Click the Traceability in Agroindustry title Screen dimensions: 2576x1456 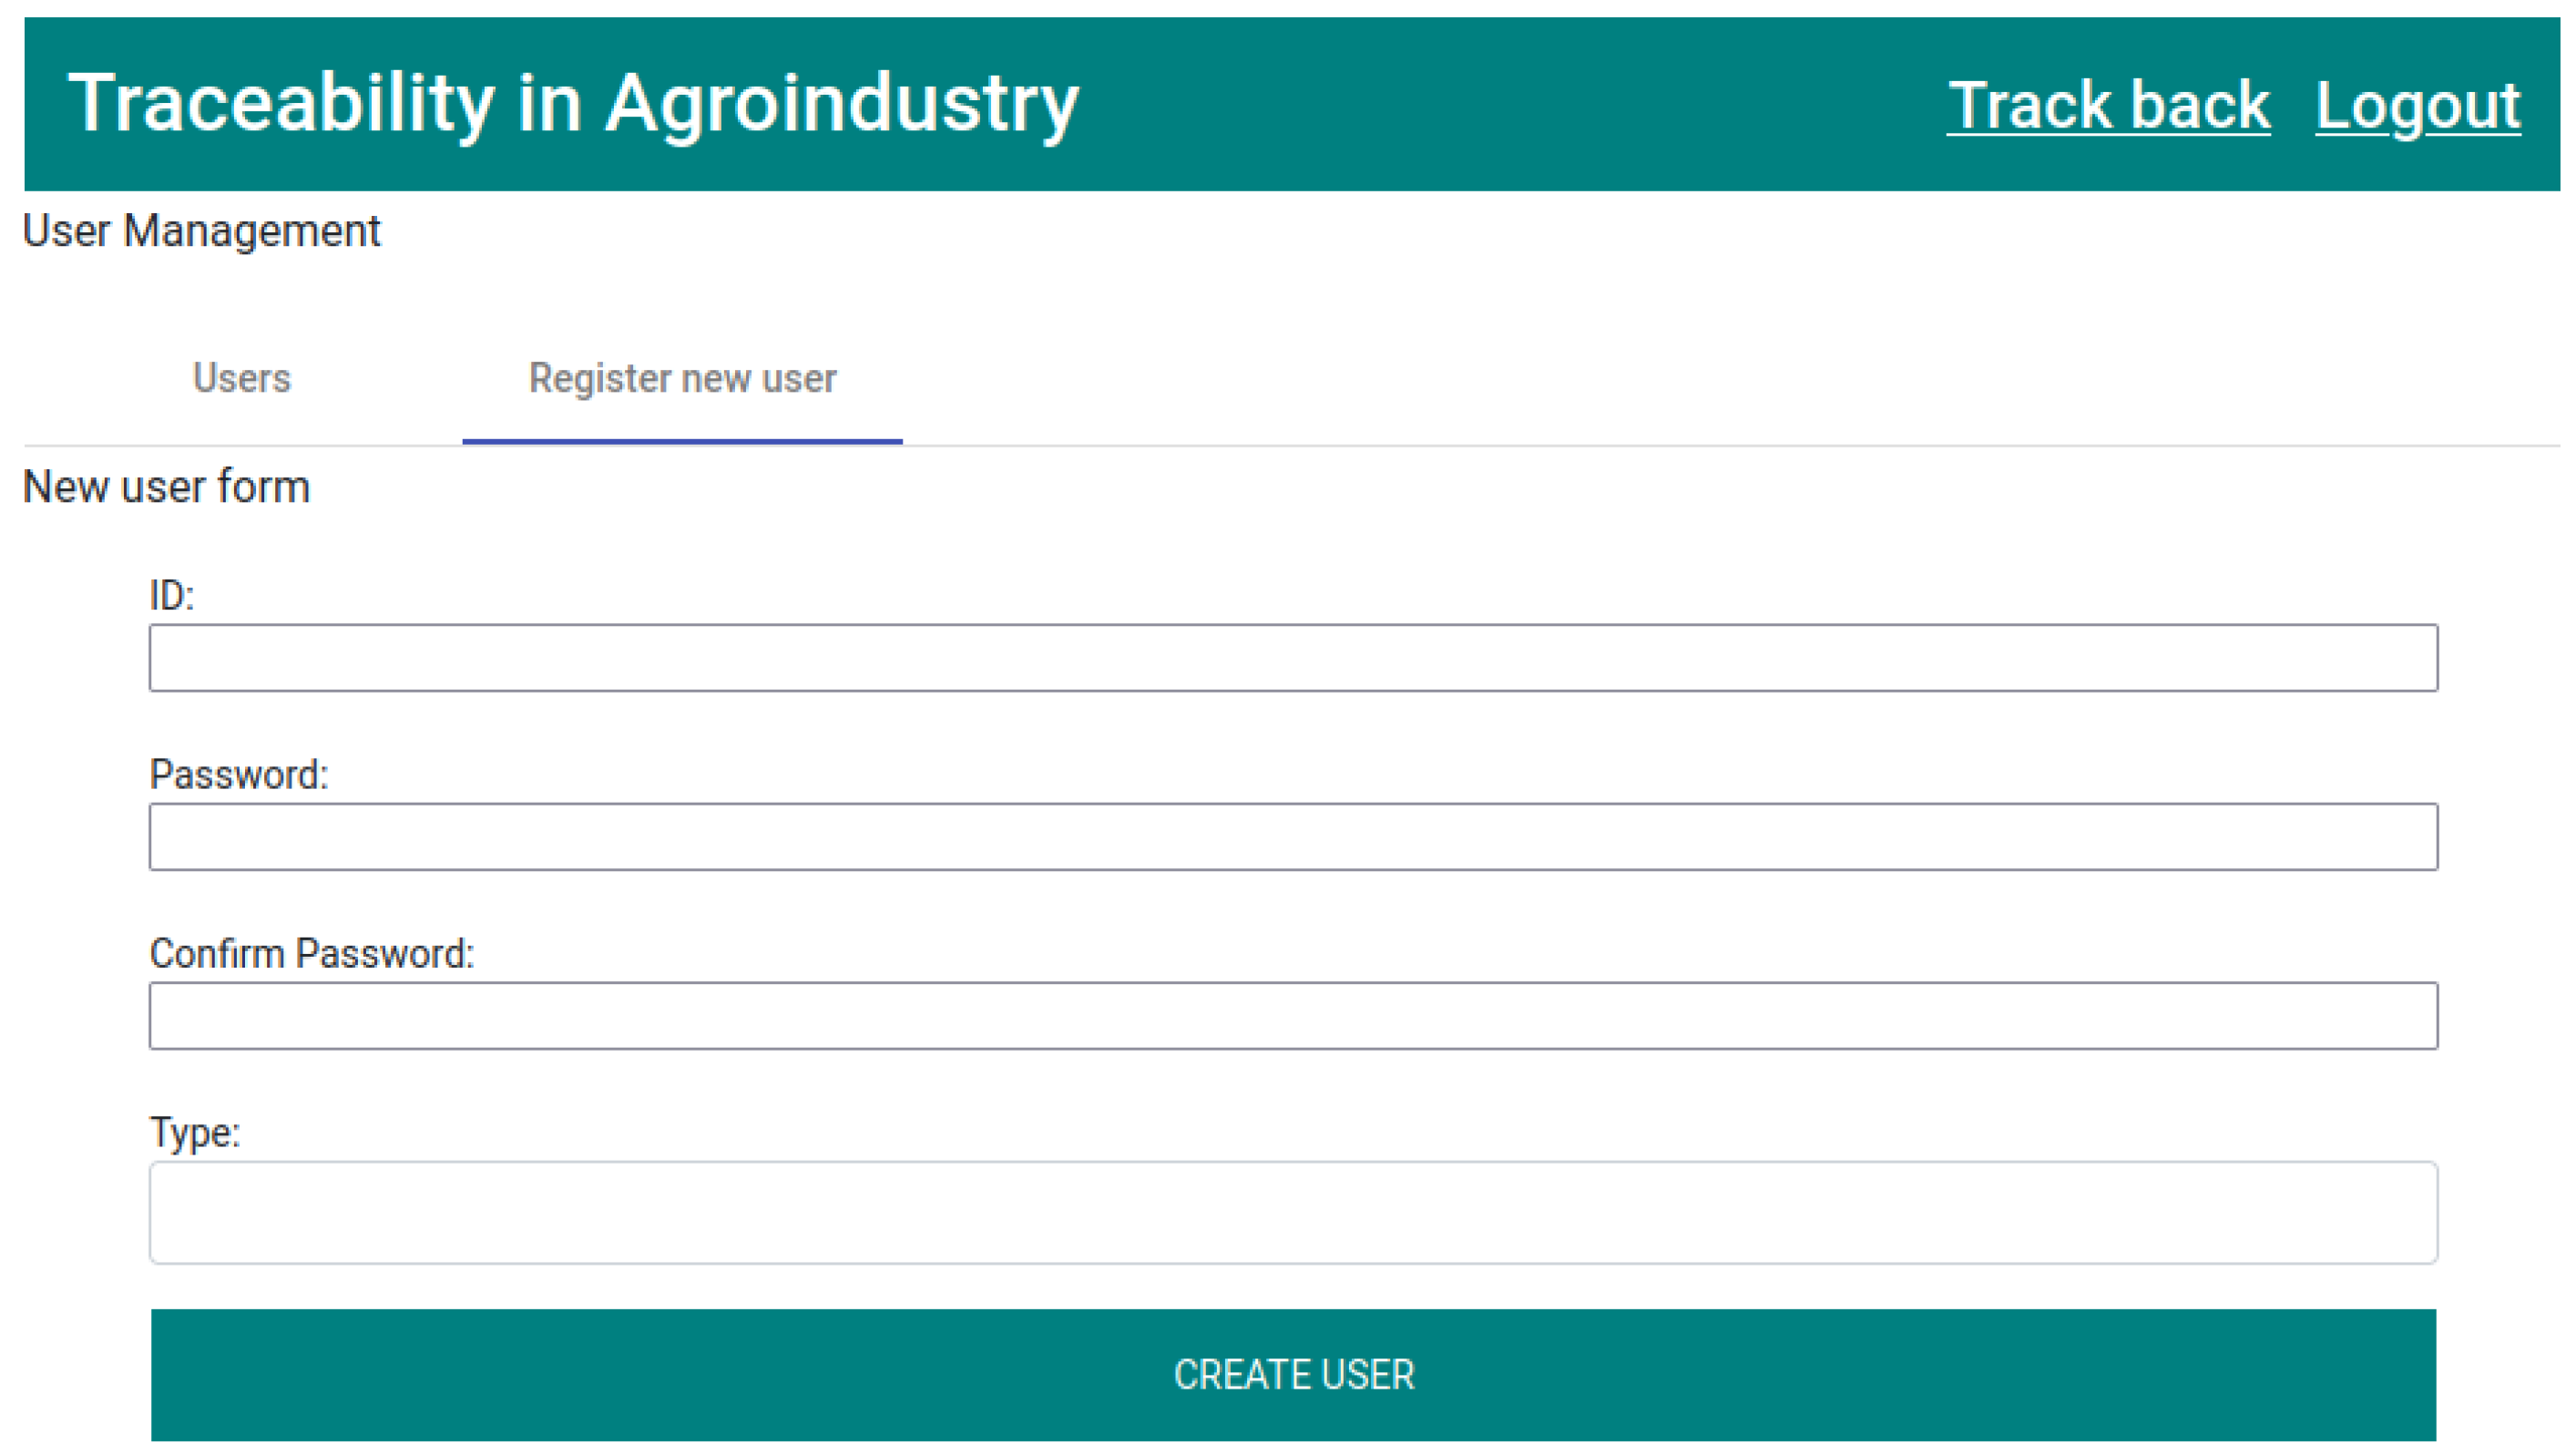(x=573, y=103)
